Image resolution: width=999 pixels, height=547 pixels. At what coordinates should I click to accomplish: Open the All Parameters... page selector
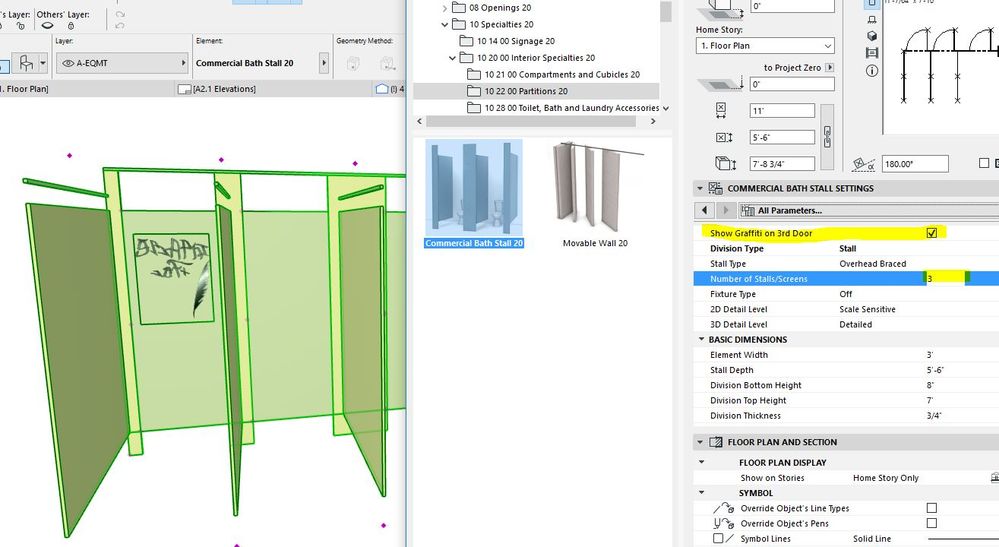[x=868, y=210]
